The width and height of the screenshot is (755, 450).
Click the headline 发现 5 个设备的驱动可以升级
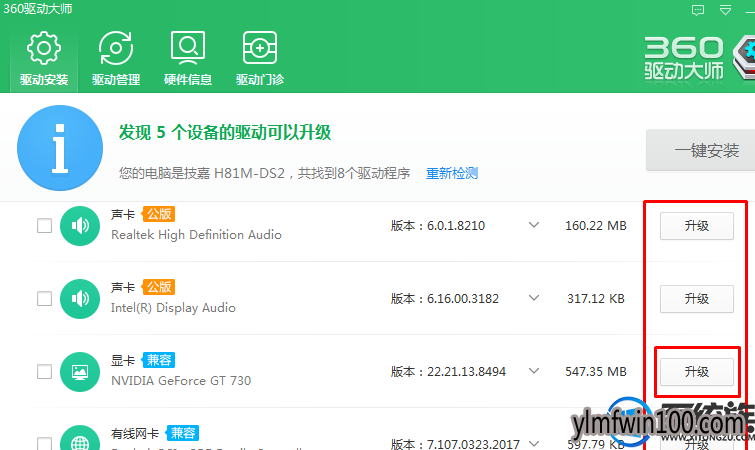point(225,132)
